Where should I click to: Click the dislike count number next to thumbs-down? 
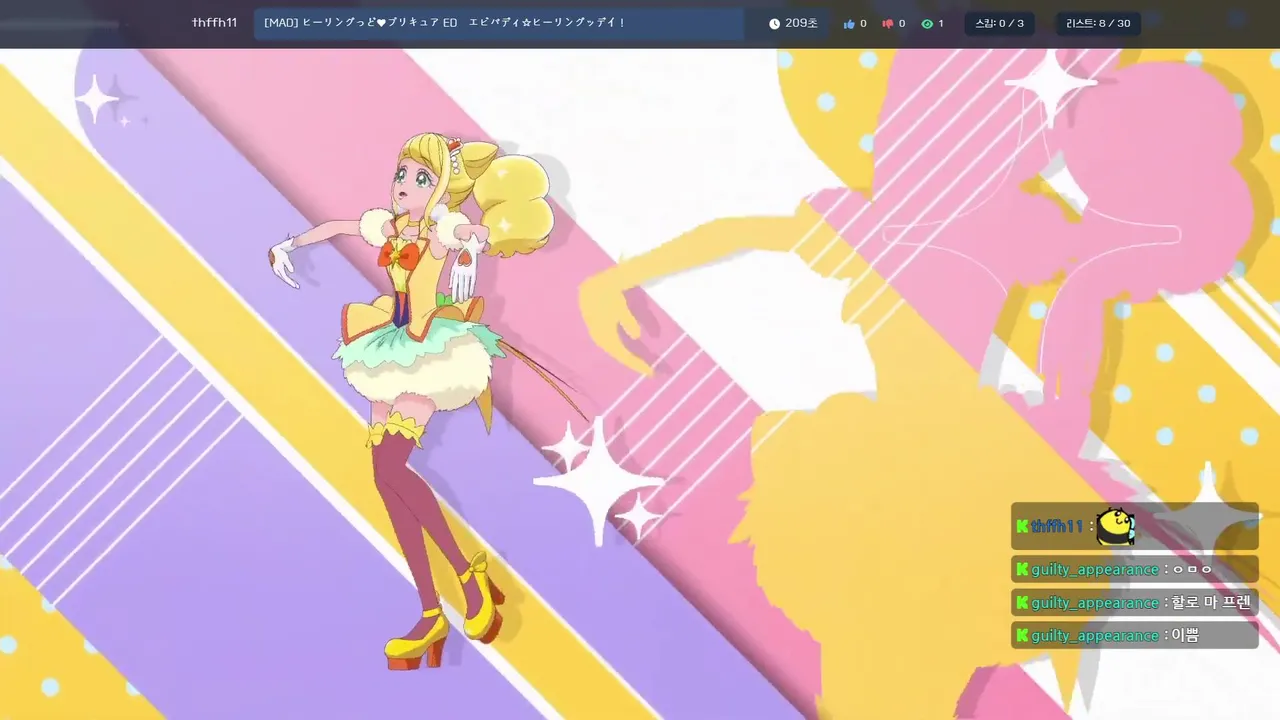(901, 23)
